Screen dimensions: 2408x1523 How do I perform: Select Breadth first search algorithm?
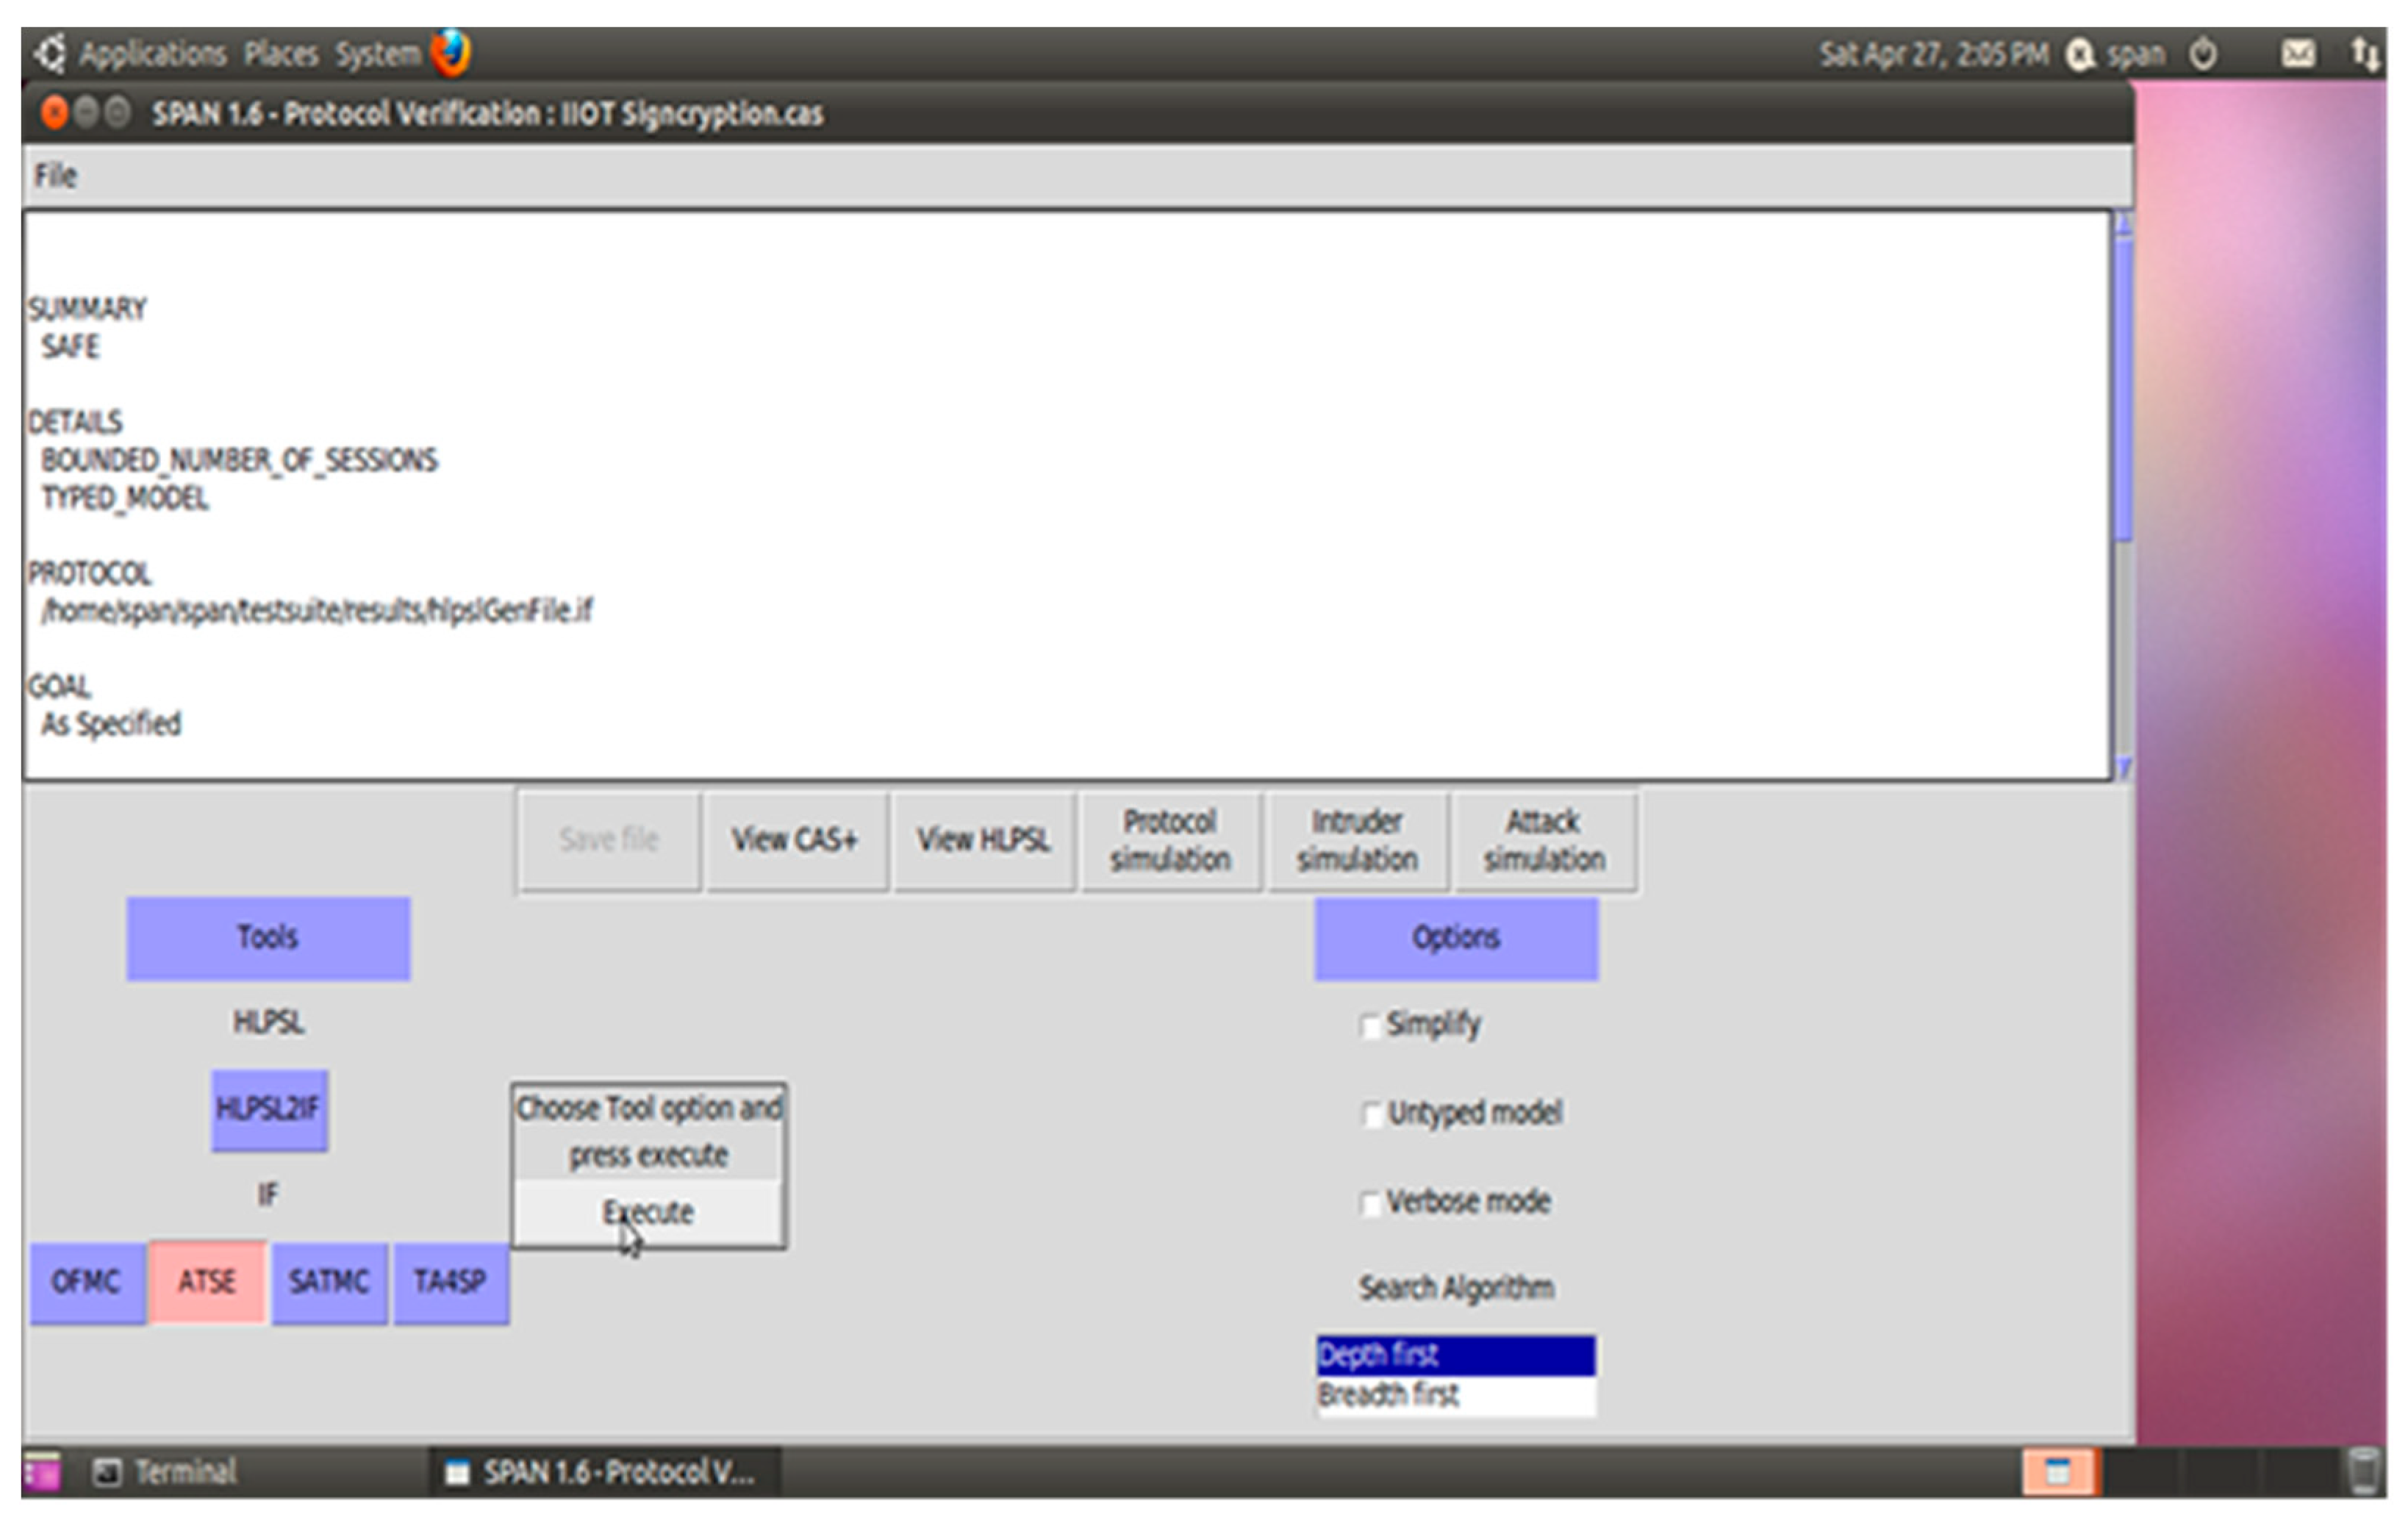1456,1395
